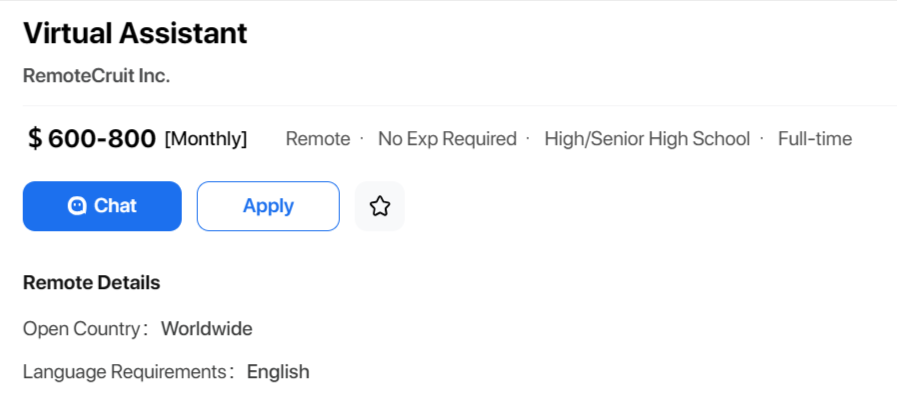This screenshot has width=897, height=395.
Task: Click the dollar sign in salary
Action: [35, 139]
